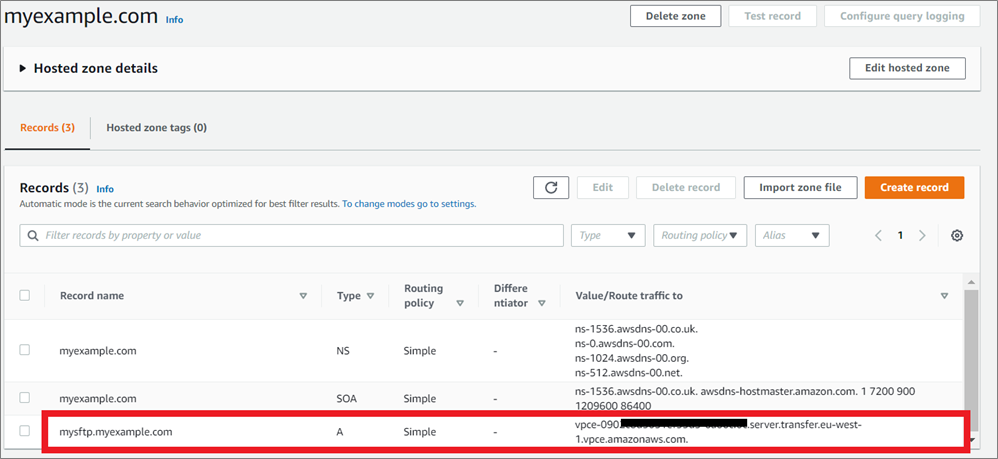Switch to Records (3) tab

coord(47,128)
